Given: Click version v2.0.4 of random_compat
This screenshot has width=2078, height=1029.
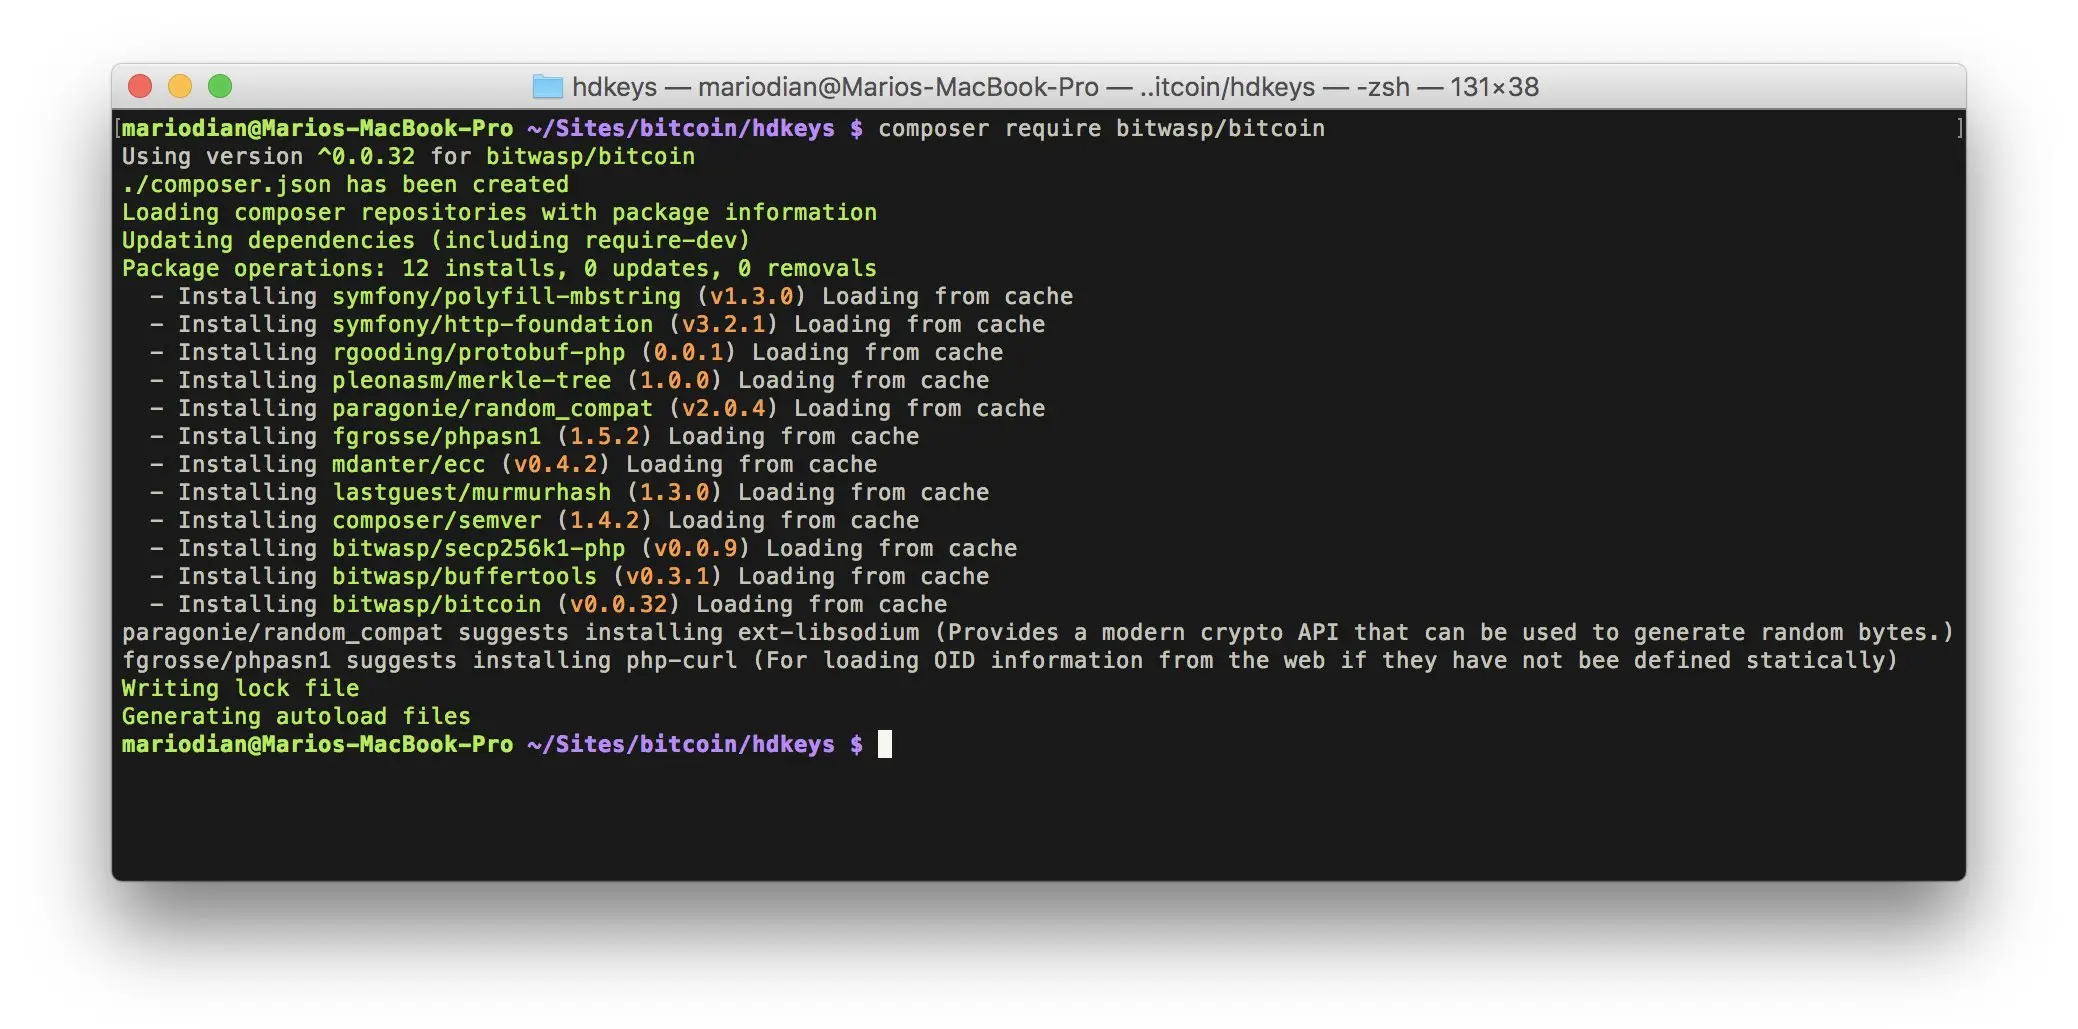Looking at the screenshot, I should [x=723, y=408].
